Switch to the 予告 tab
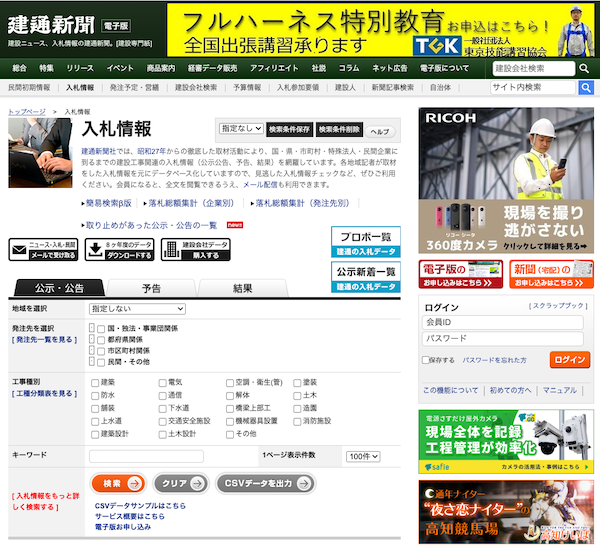The height and width of the screenshot is (546, 600). pos(151,288)
